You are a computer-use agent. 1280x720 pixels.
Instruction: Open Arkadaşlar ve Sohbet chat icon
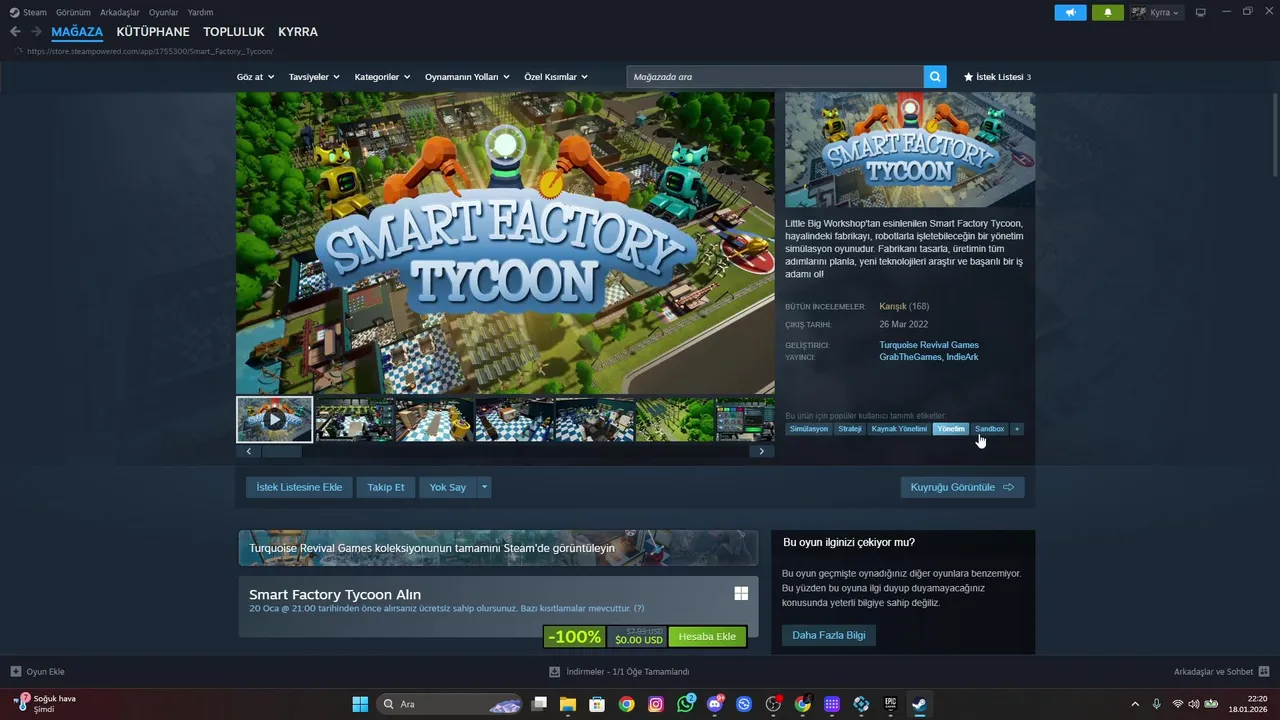tap(1264, 672)
